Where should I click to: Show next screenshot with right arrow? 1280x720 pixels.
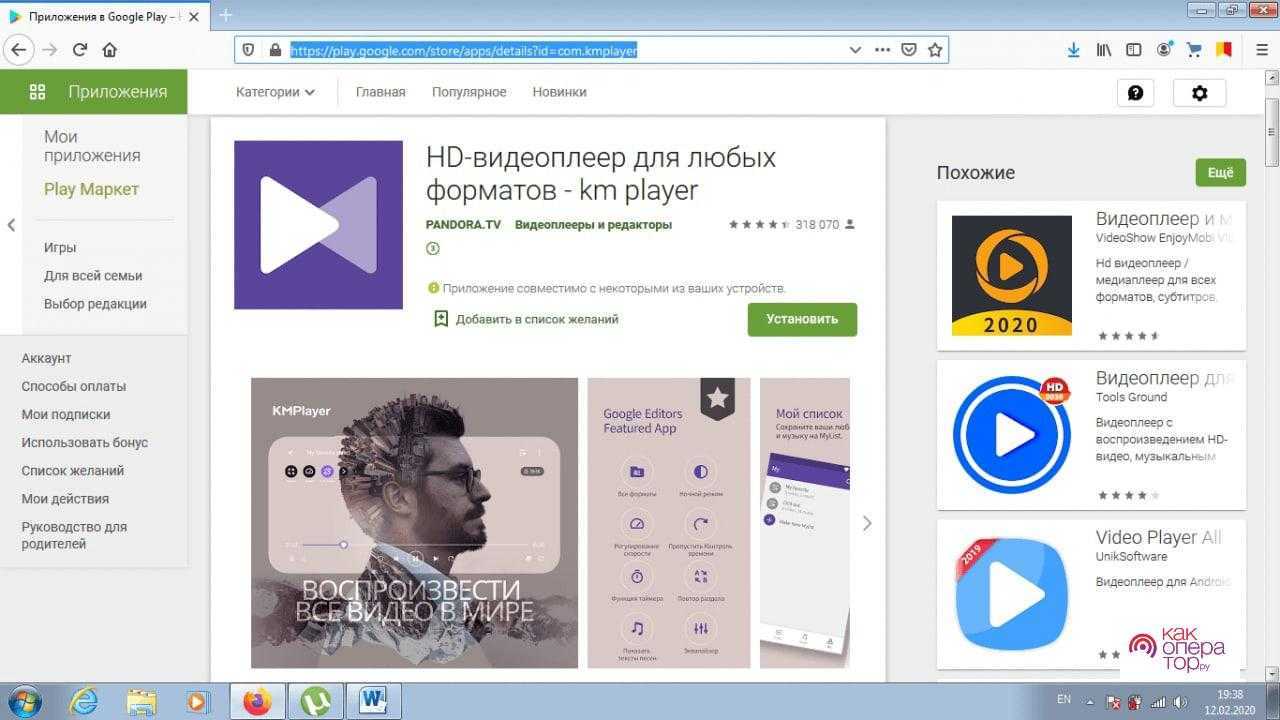point(867,523)
